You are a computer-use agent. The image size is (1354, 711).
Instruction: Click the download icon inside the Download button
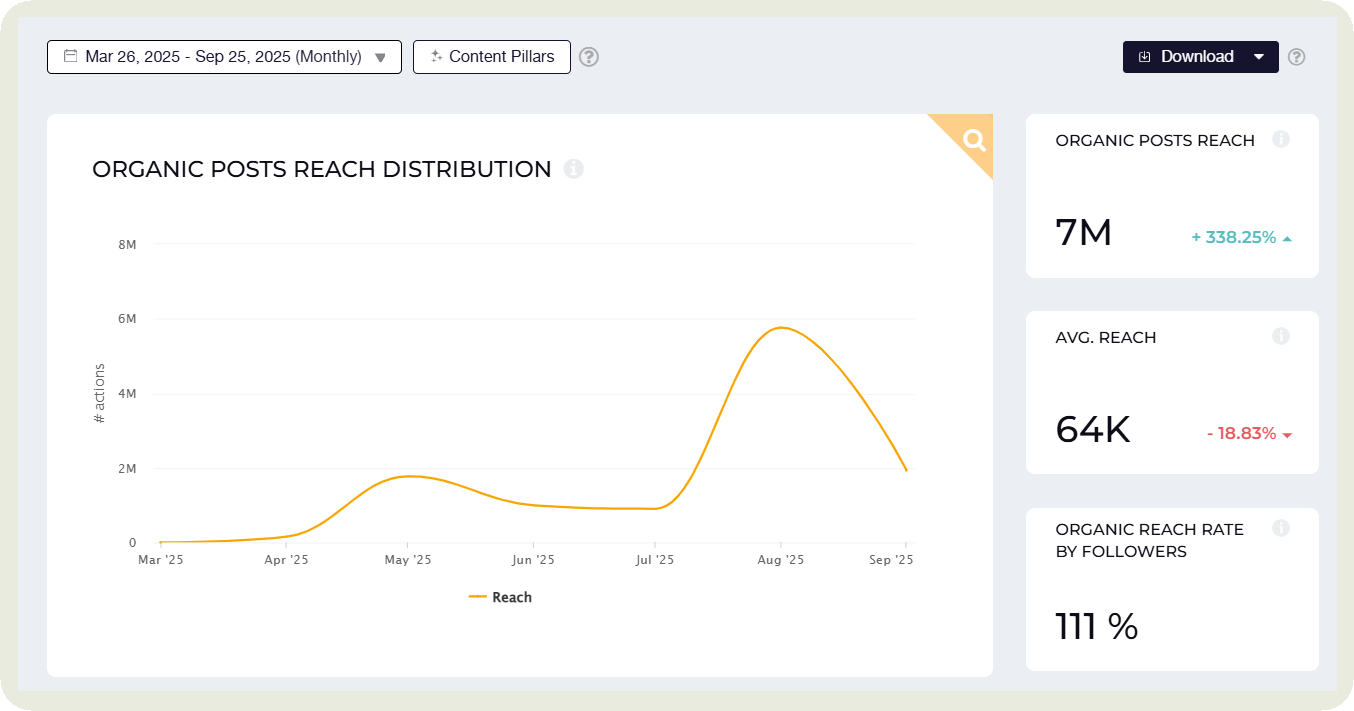pos(1145,57)
